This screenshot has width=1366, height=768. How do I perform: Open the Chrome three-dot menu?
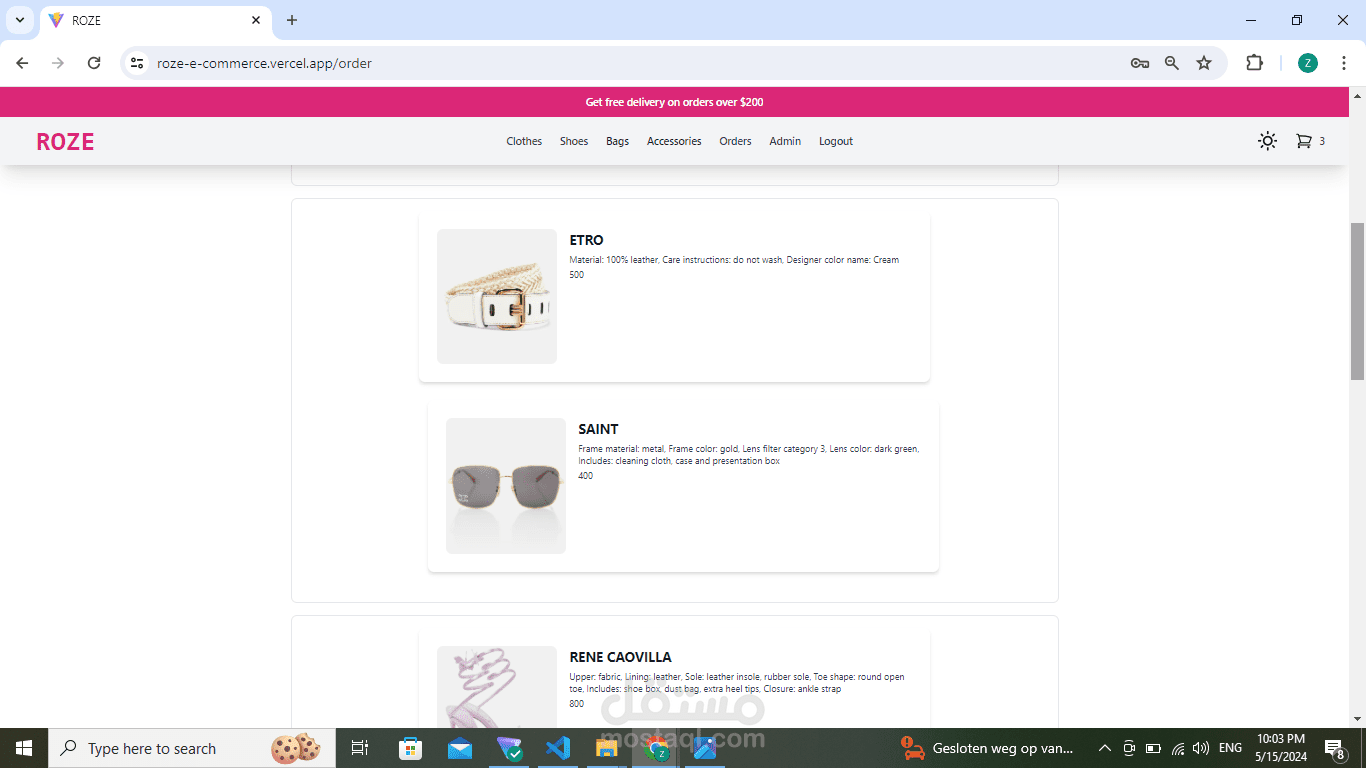(x=1344, y=63)
